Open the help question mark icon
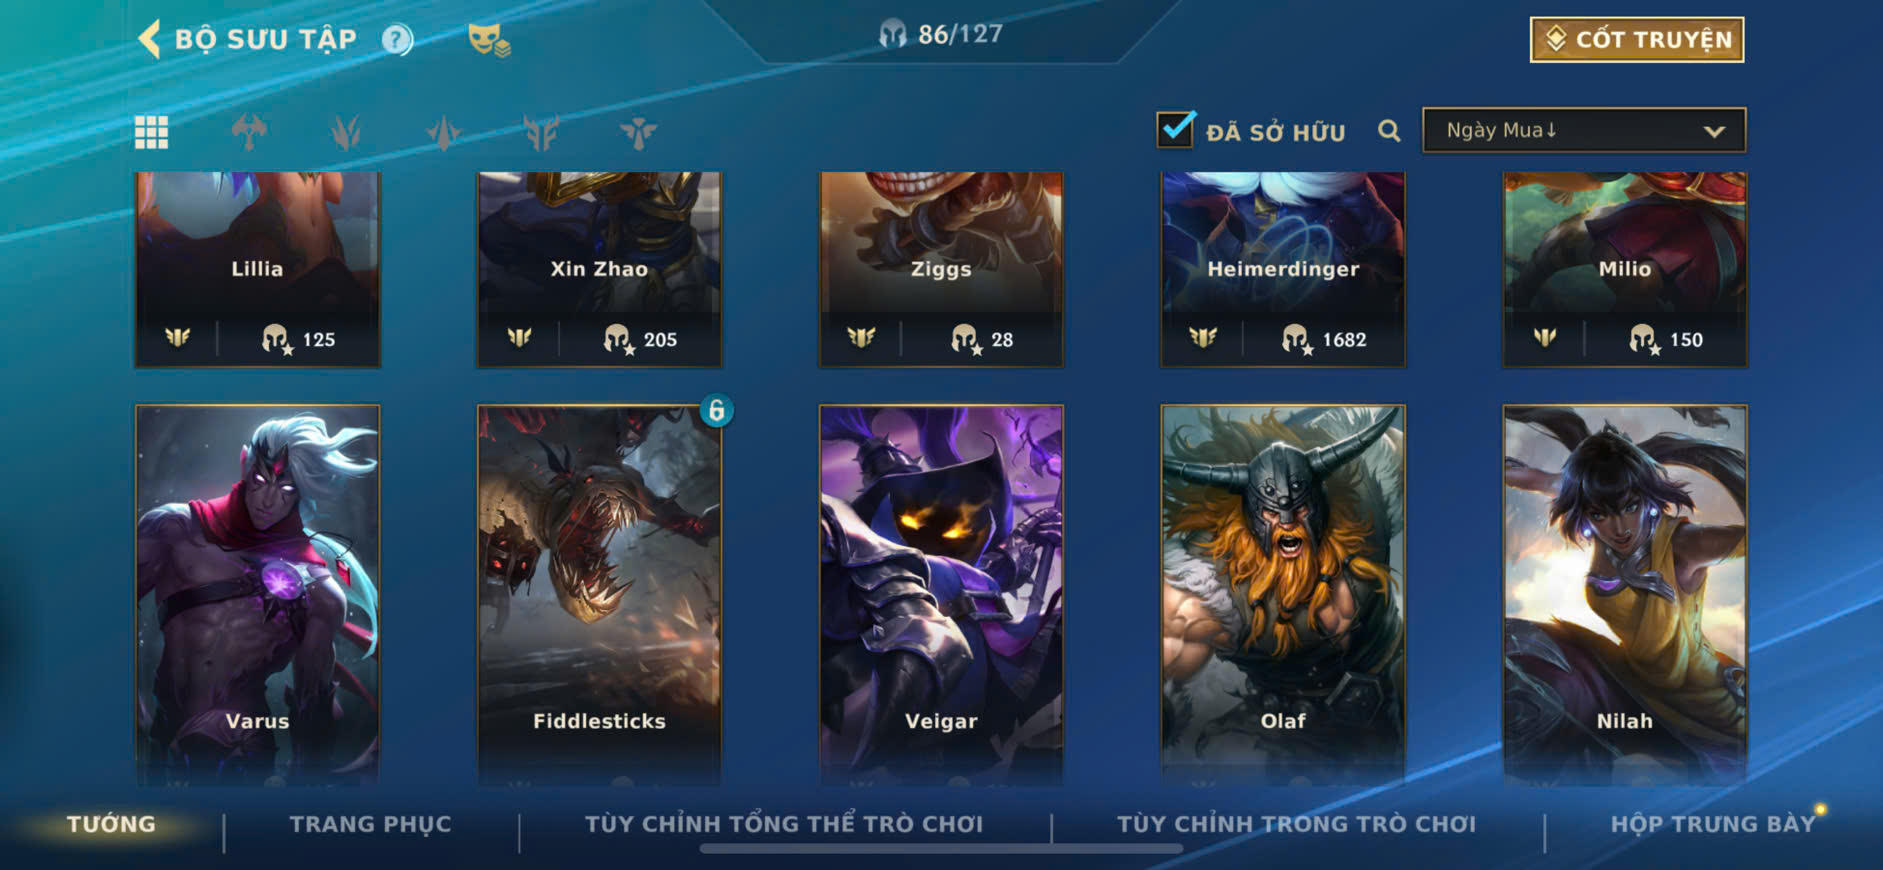The width and height of the screenshot is (1883, 870). point(397,39)
